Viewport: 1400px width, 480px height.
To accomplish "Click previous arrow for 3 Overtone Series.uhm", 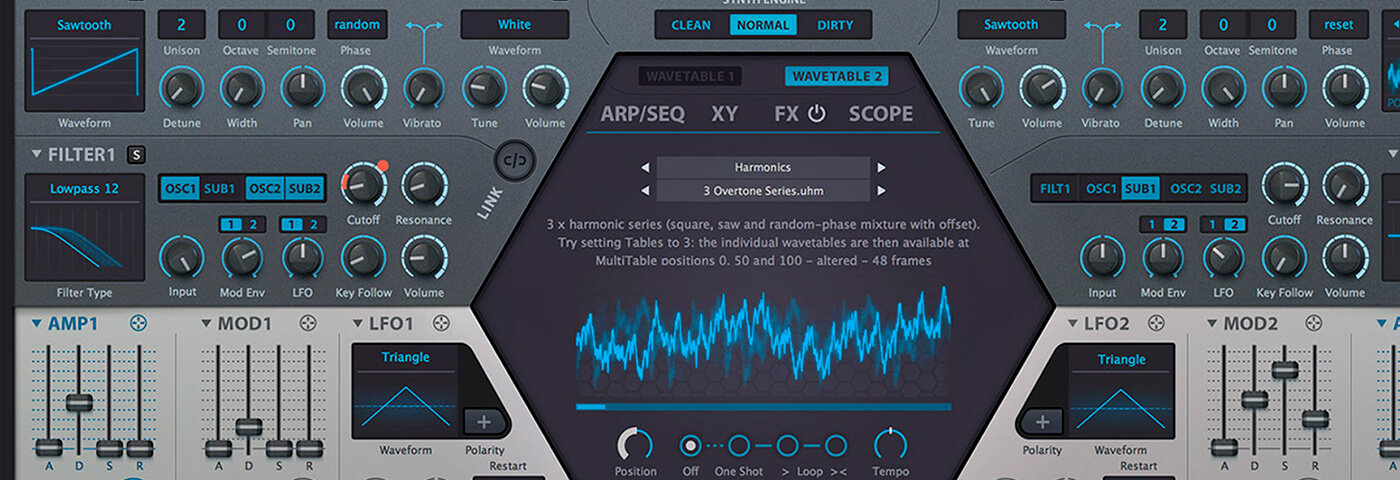I will [x=645, y=191].
